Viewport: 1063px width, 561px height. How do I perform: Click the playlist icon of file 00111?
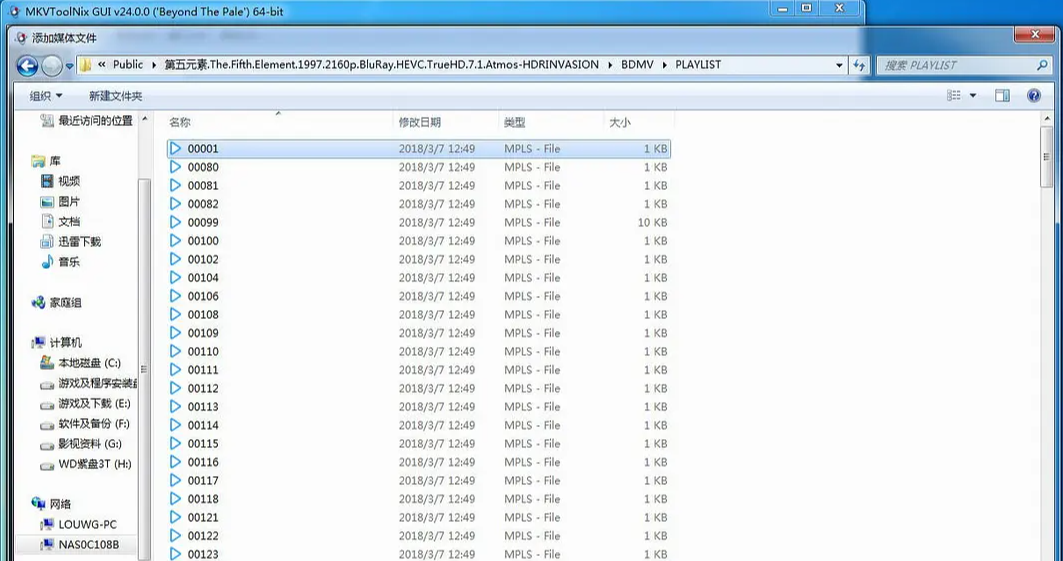click(x=176, y=370)
